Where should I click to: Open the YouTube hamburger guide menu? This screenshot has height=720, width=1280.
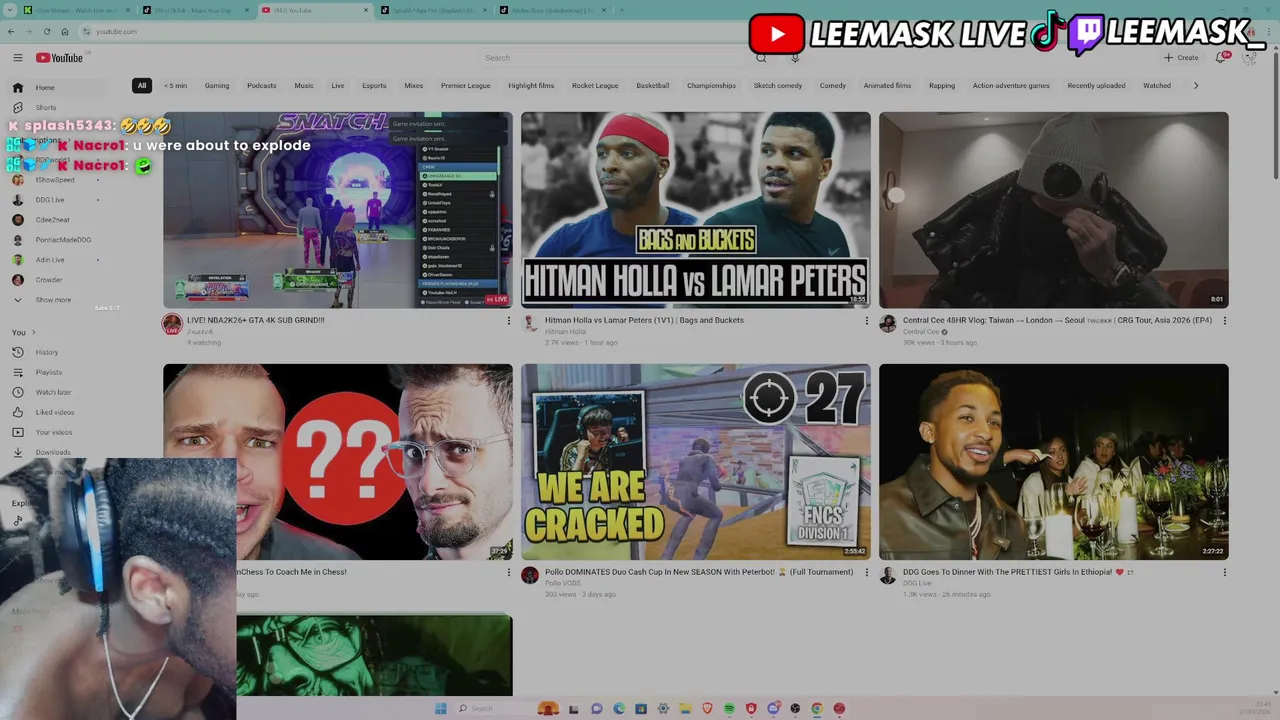pos(17,58)
